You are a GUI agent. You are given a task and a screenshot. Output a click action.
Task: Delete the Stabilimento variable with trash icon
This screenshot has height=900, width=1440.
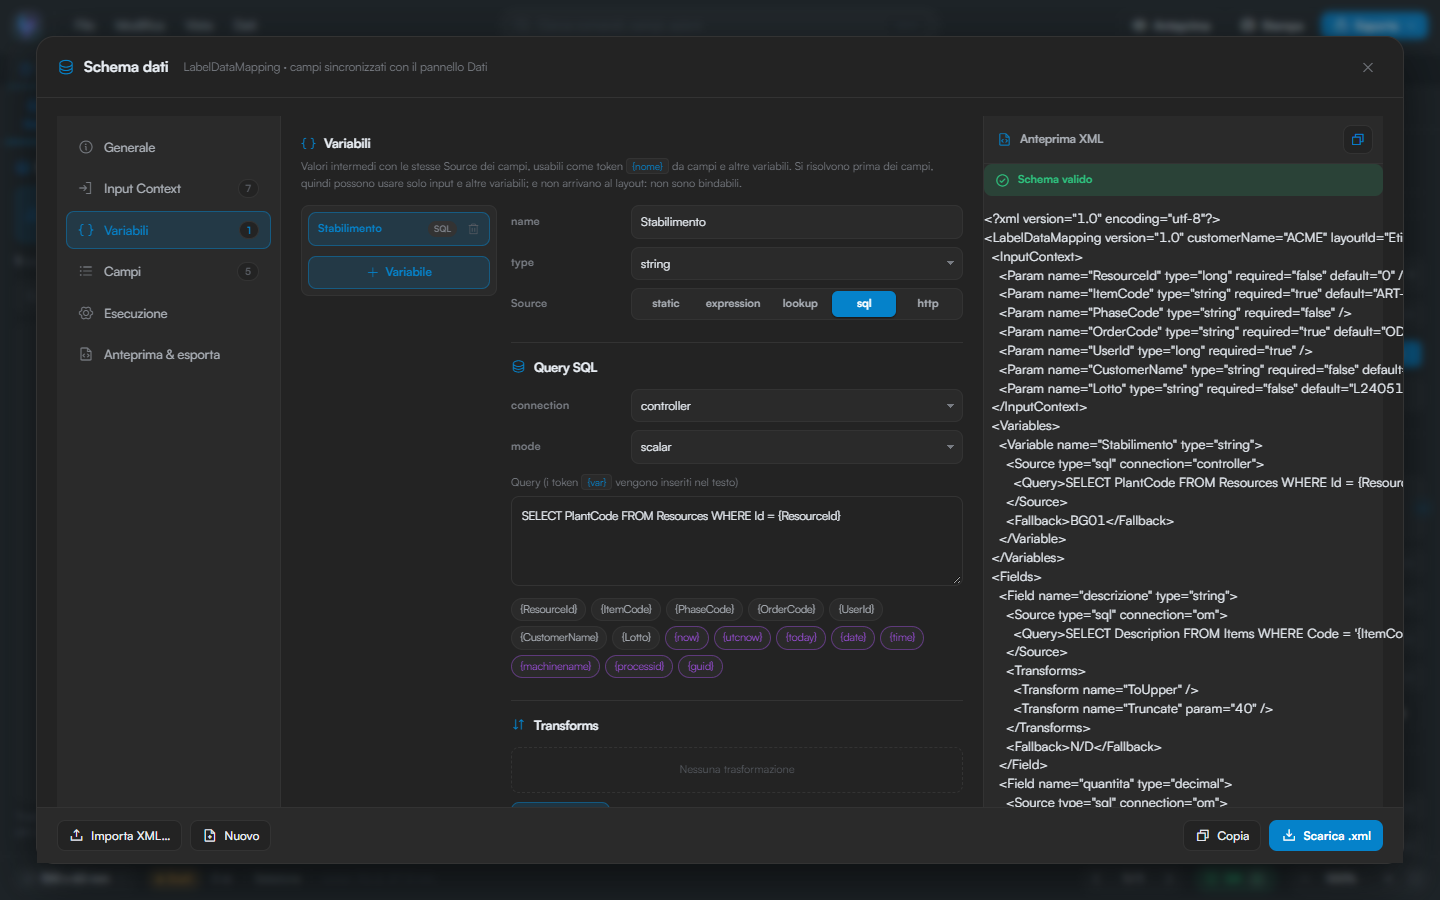pyautogui.click(x=473, y=229)
